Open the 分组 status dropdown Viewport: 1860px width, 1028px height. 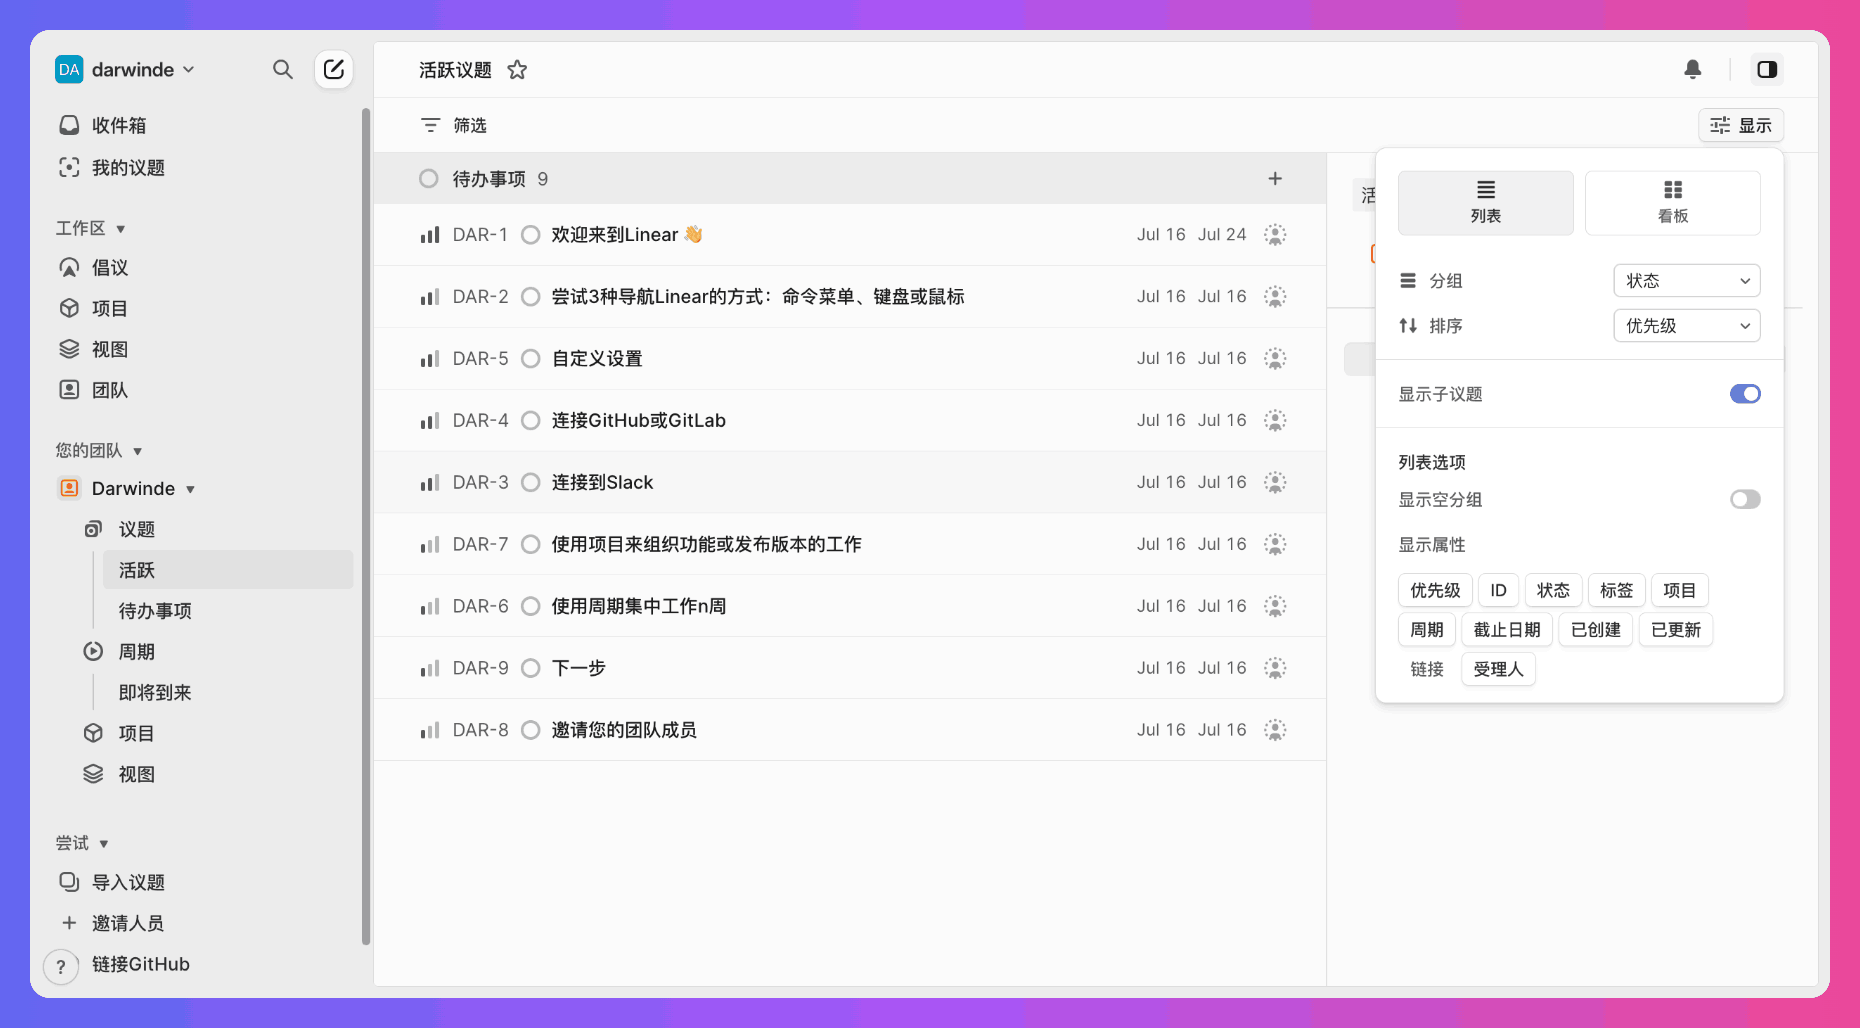tap(1686, 281)
